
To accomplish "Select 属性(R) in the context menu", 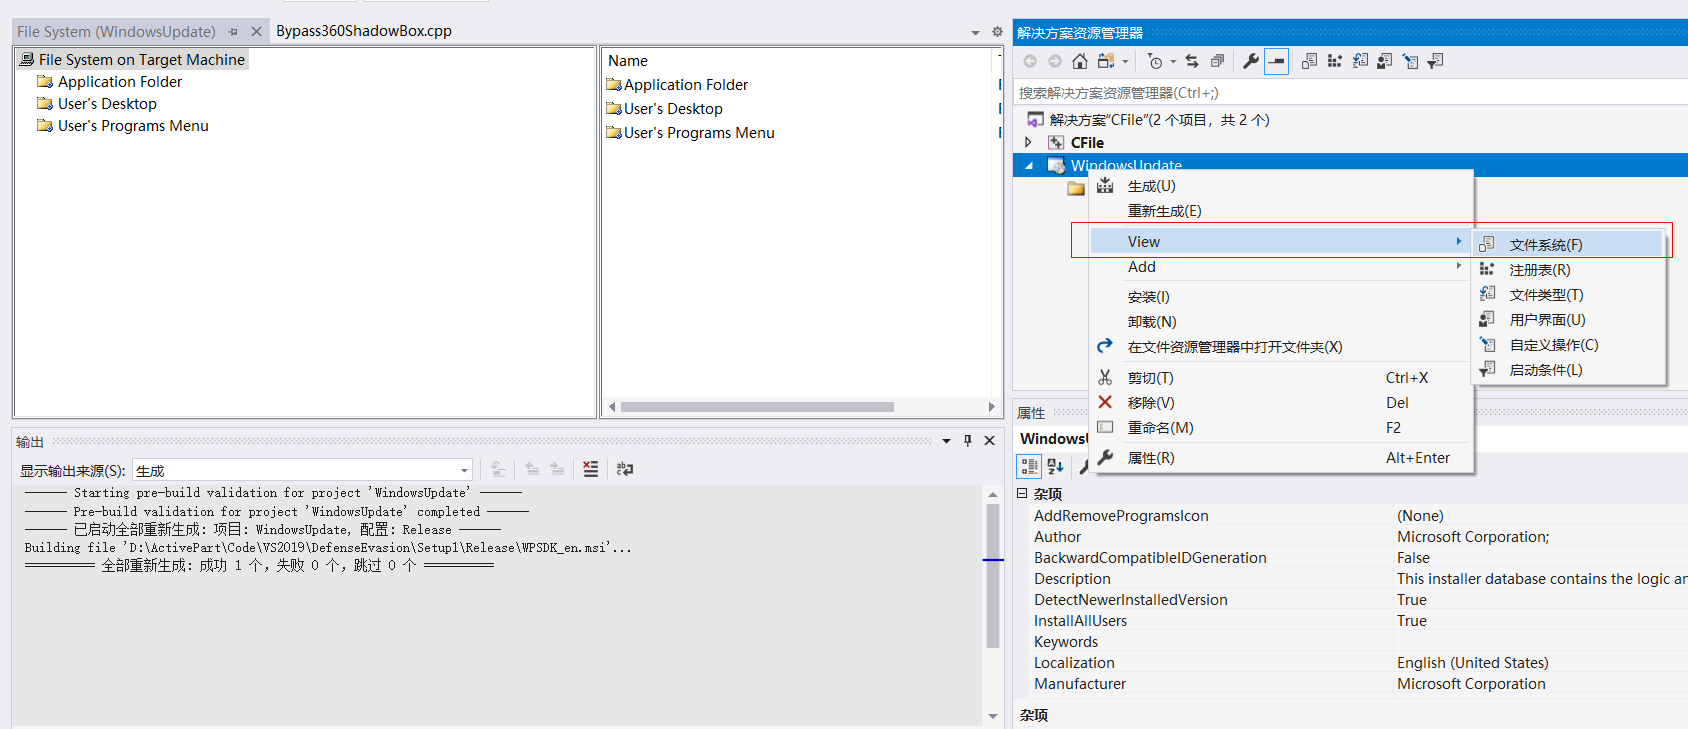I will click(1280, 458).
